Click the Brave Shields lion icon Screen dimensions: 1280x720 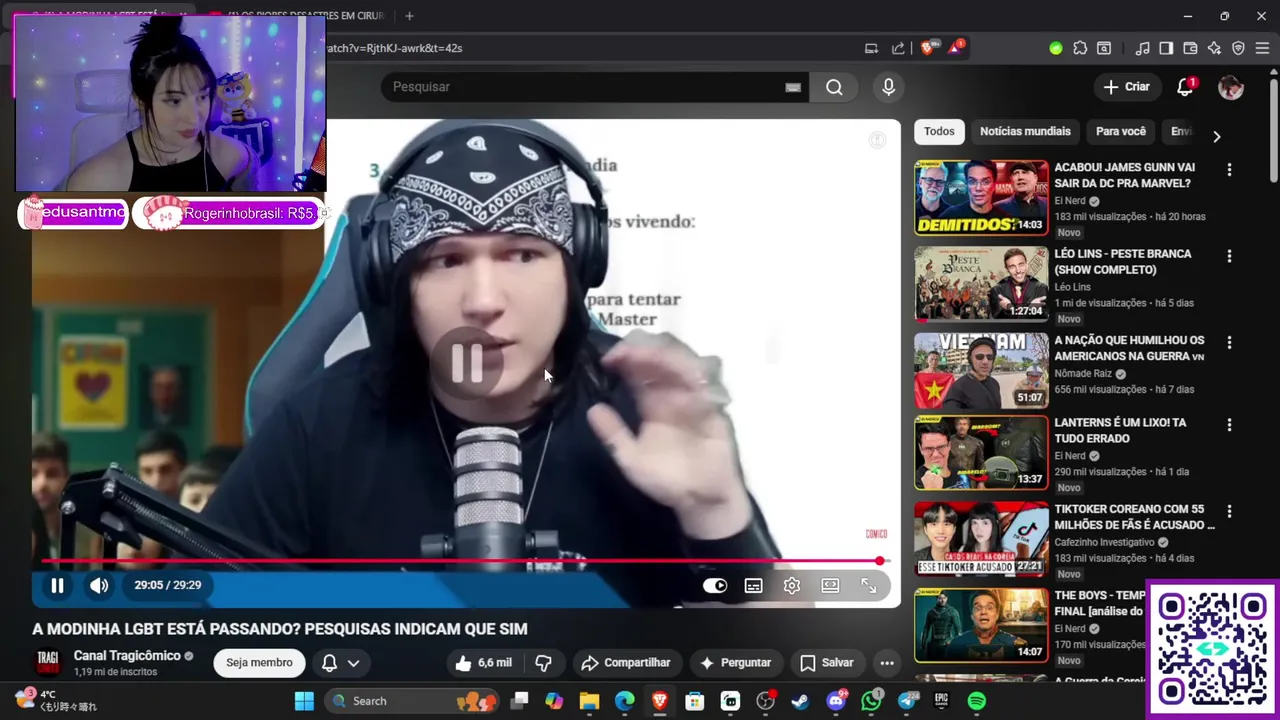(929, 48)
